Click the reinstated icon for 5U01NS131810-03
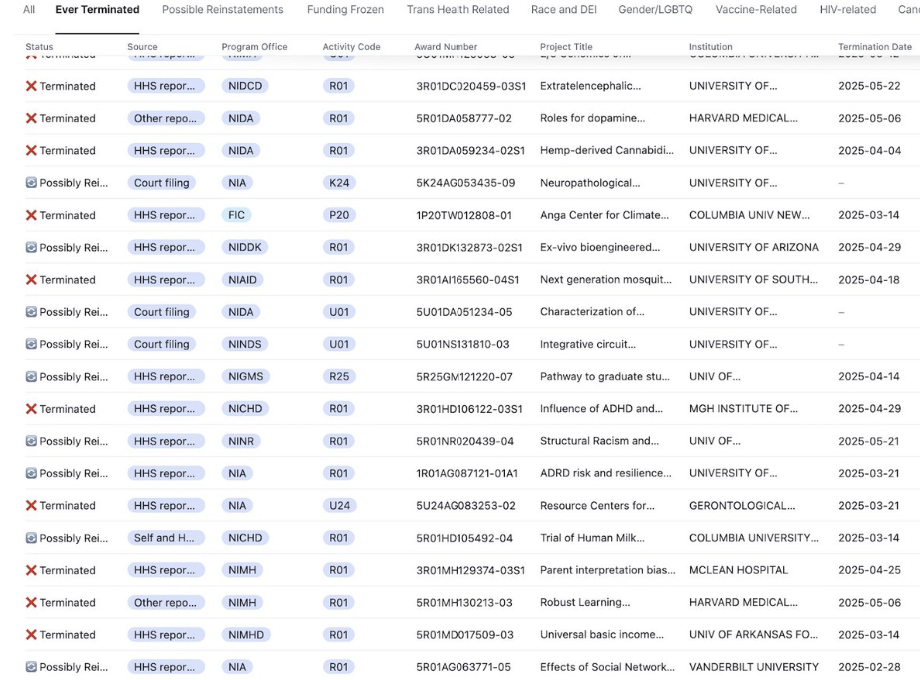The image size is (920, 680). (x=31, y=344)
